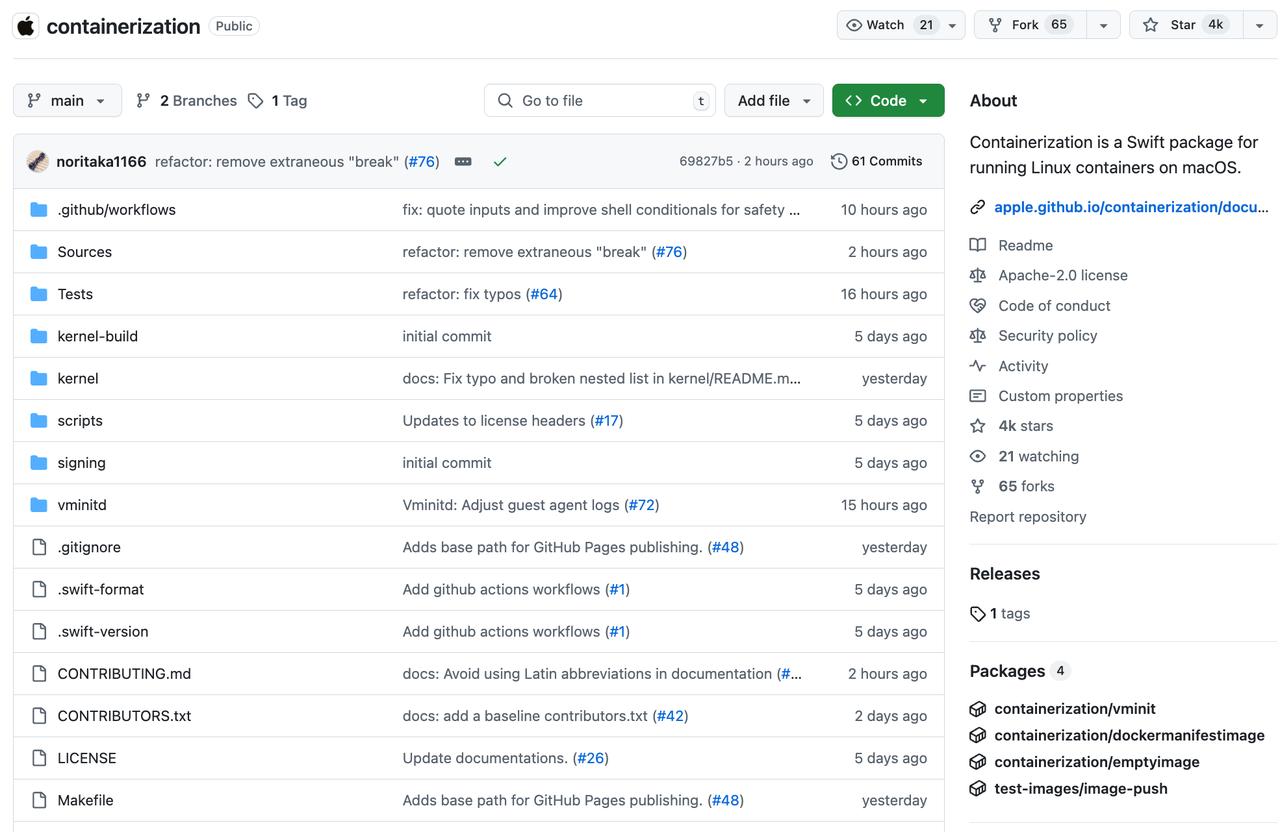The height and width of the screenshot is (832, 1280).
Task: Open the Add file dropdown
Action: pyautogui.click(x=774, y=100)
